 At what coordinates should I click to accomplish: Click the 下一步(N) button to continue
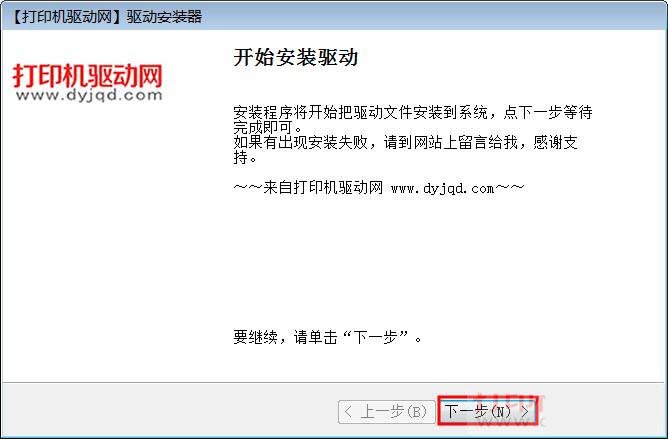coord(487,412)
